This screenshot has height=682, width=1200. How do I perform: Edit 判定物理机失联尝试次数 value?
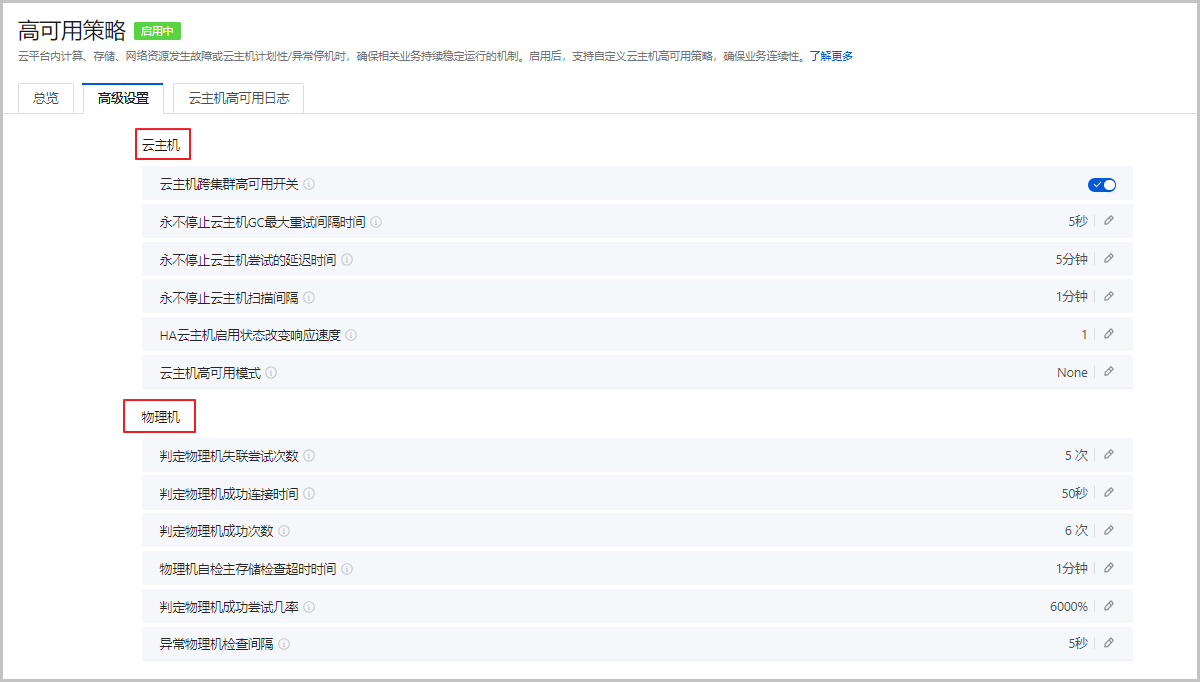coord(1108,455)
